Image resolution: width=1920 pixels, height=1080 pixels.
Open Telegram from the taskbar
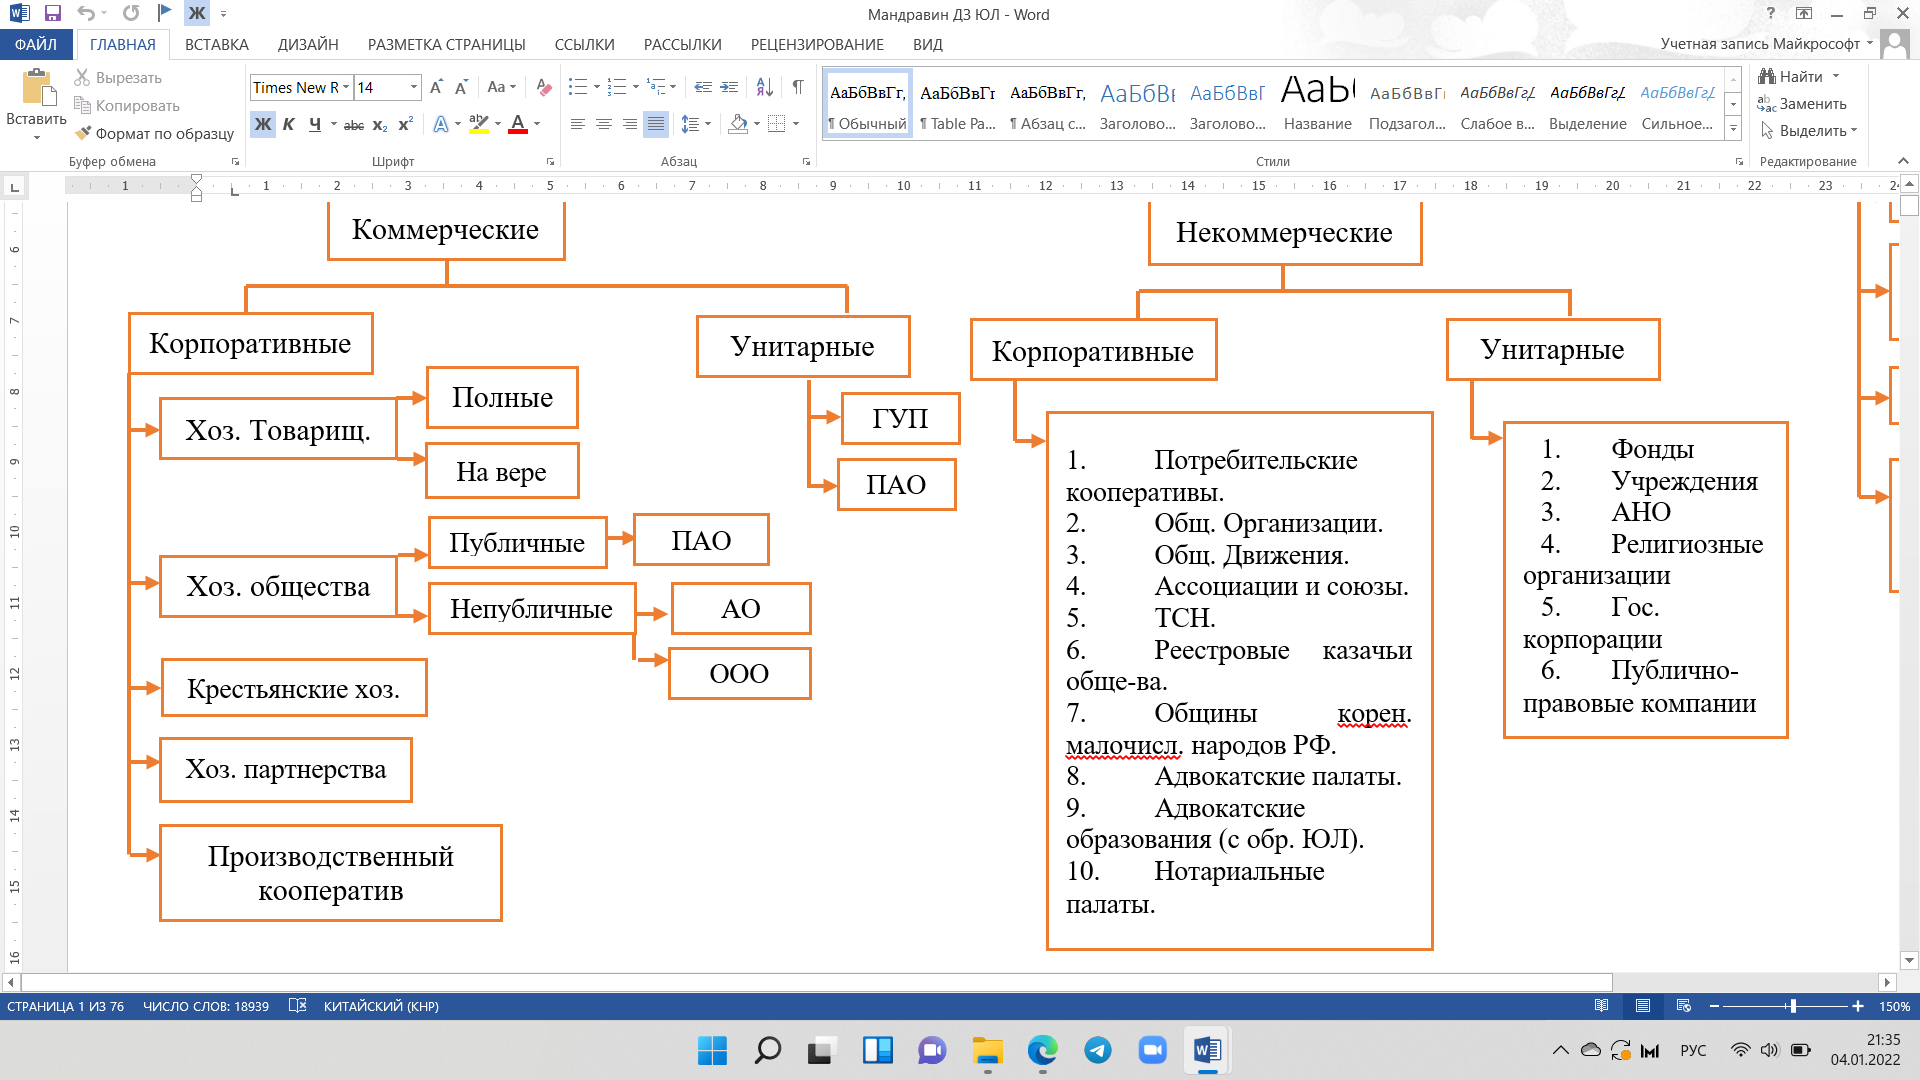pyautogui.click(x=1098, y=1050)
